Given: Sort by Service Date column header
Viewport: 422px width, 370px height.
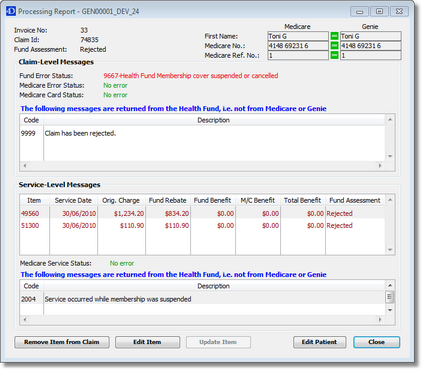Looking at the screenshot, I should pos(73,200).
